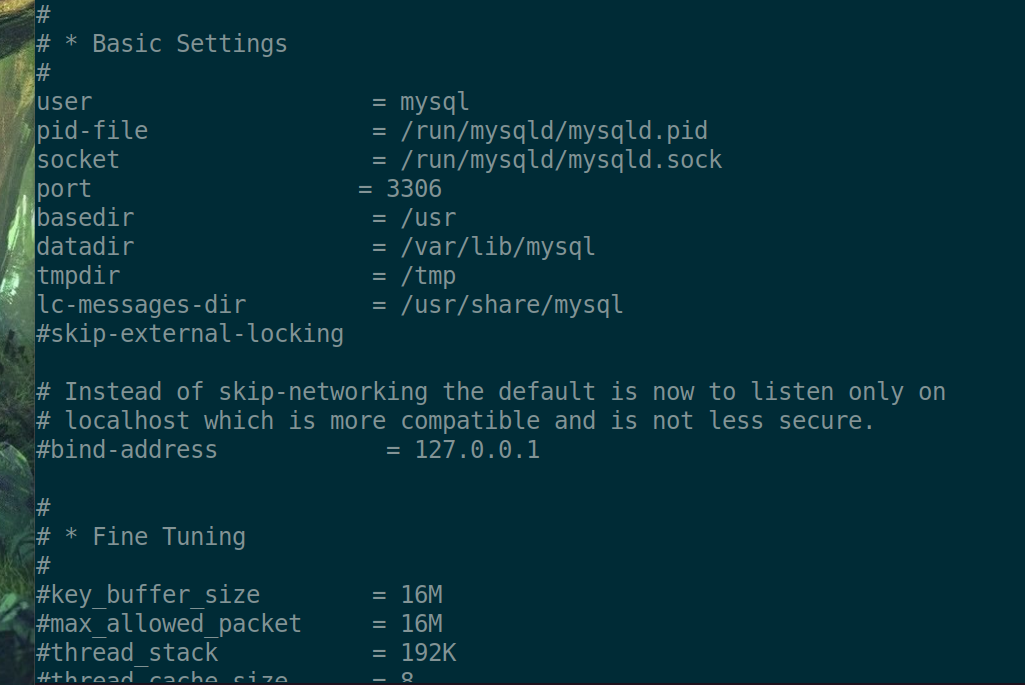Click the tmpdir /tmp value
Image resolution: width=1025 pixels, height=685 pixels.
click(428, 276)
